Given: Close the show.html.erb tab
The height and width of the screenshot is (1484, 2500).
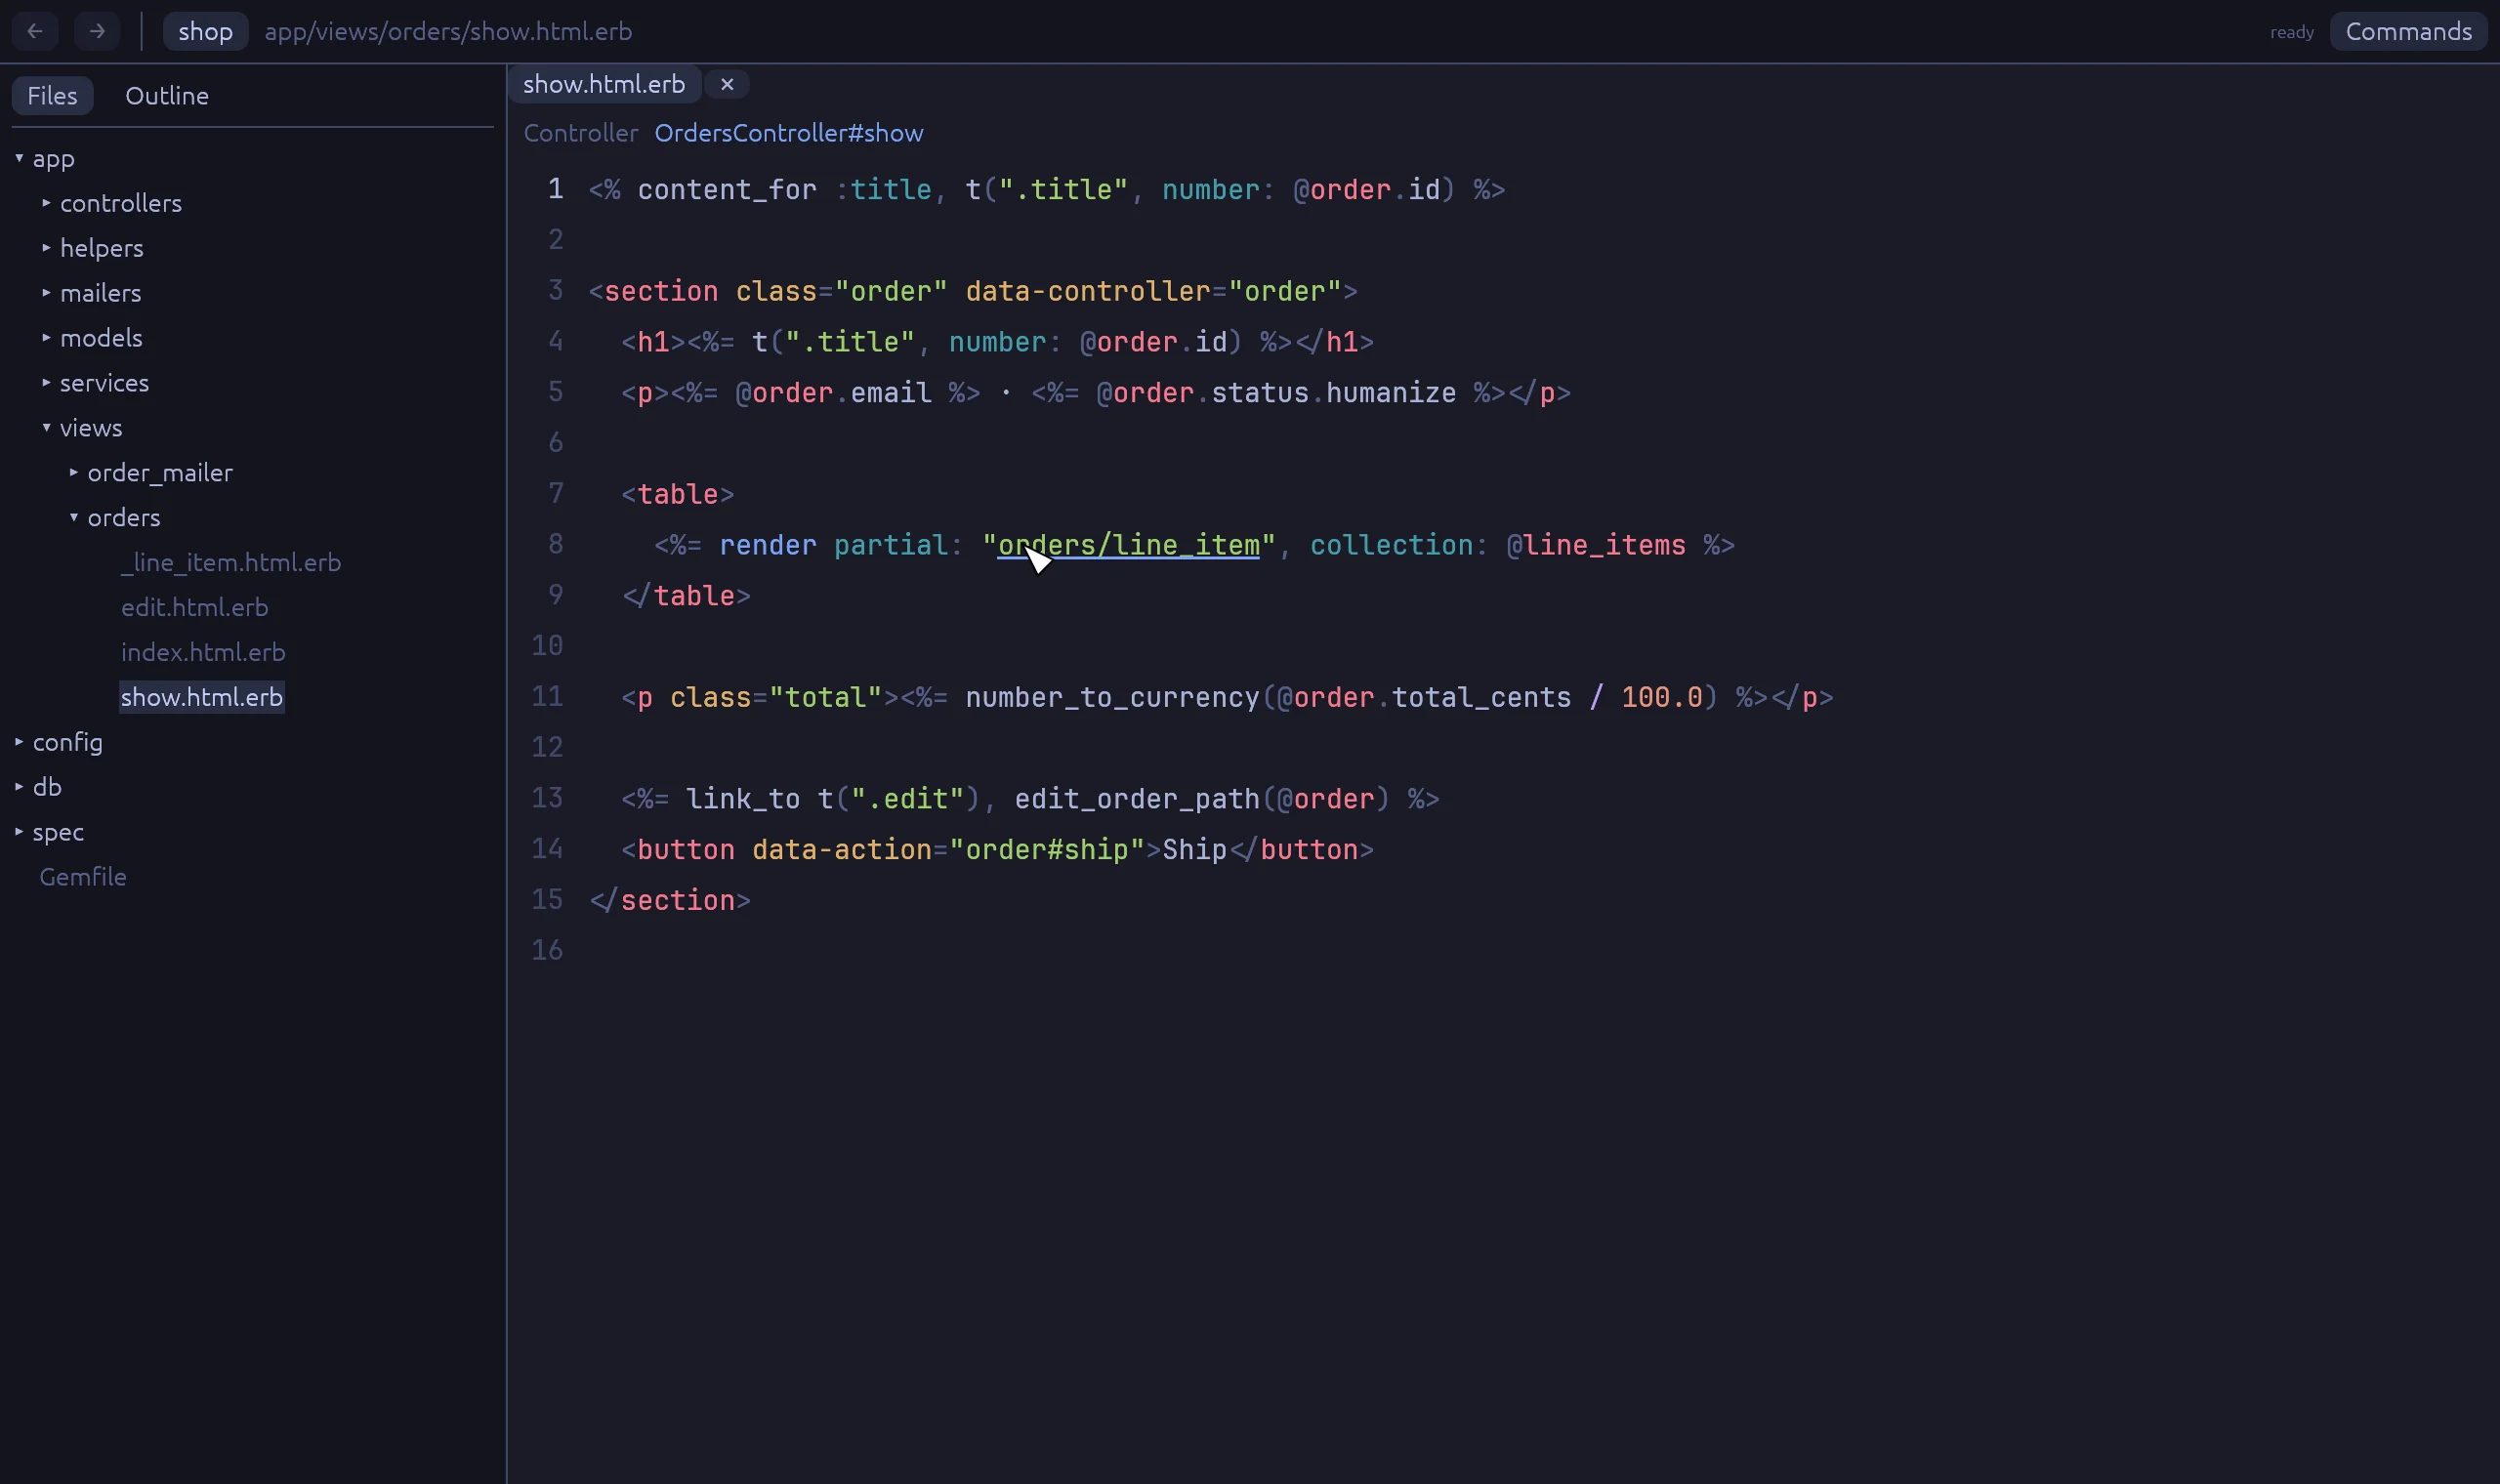Looking at the screenshot, I should [727, 84].
